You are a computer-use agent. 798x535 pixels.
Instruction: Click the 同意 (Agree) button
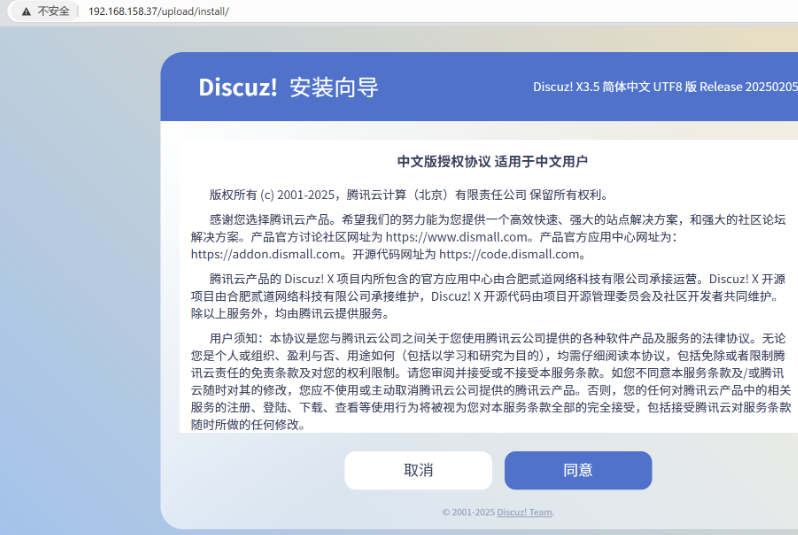[578, 470]
